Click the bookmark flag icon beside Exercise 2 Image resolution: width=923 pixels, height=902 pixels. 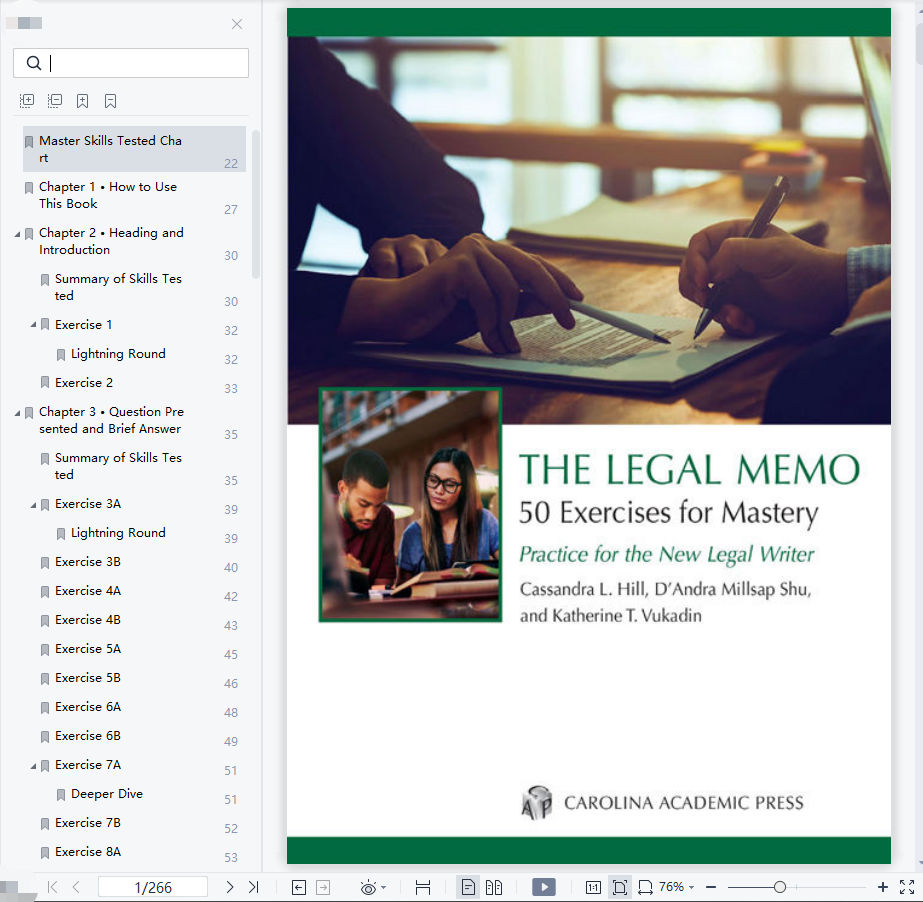pyautogui.click(x=45, y=383)
